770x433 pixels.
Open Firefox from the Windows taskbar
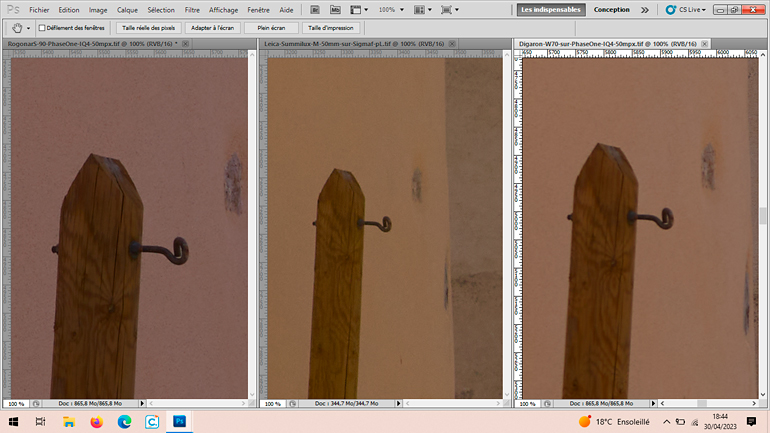[x=97, y=422]
